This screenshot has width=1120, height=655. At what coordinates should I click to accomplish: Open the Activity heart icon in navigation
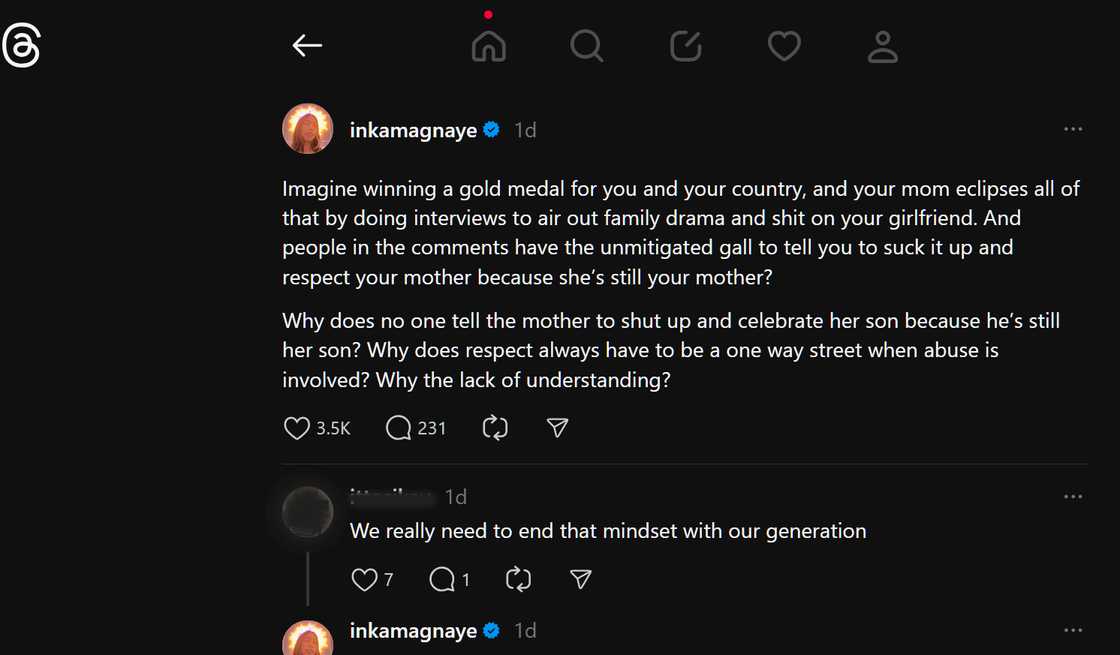784,46
